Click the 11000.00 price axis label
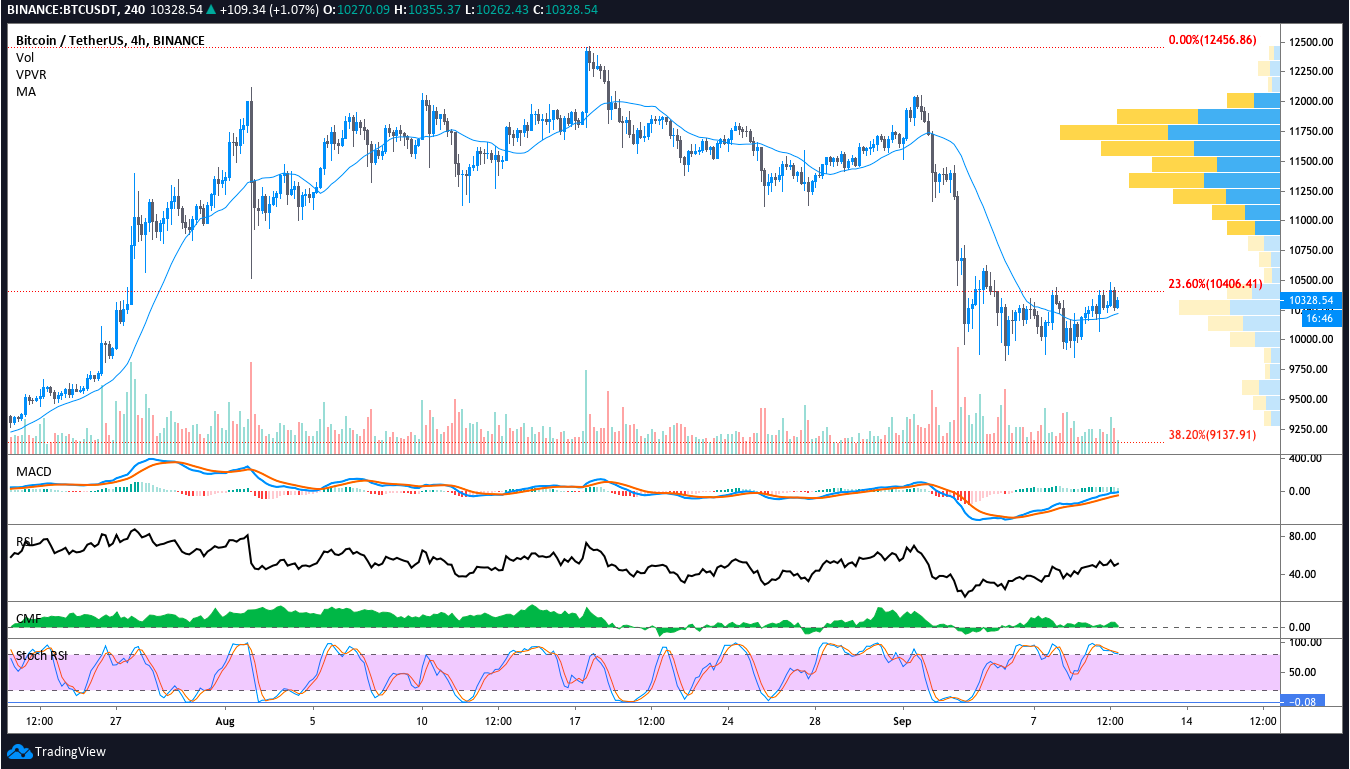This screenshot has width=1350, height=769. pos(1311,220)
